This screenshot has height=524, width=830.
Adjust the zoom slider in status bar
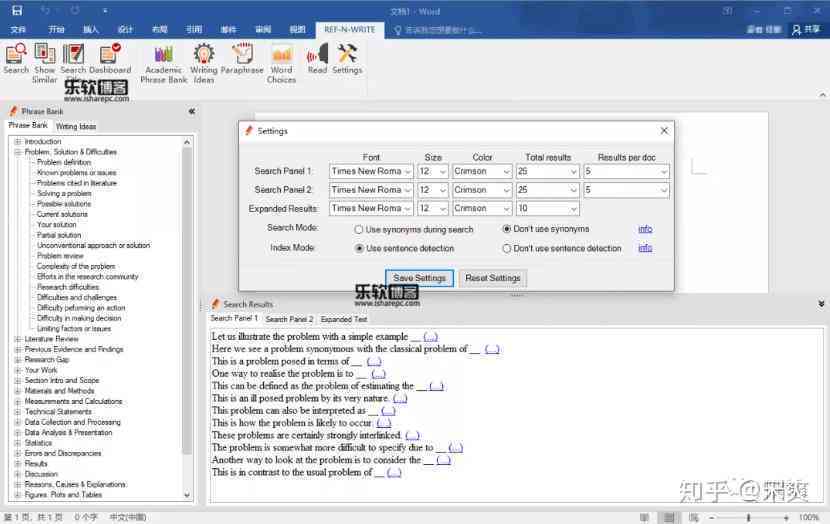[x=748, y=517]
